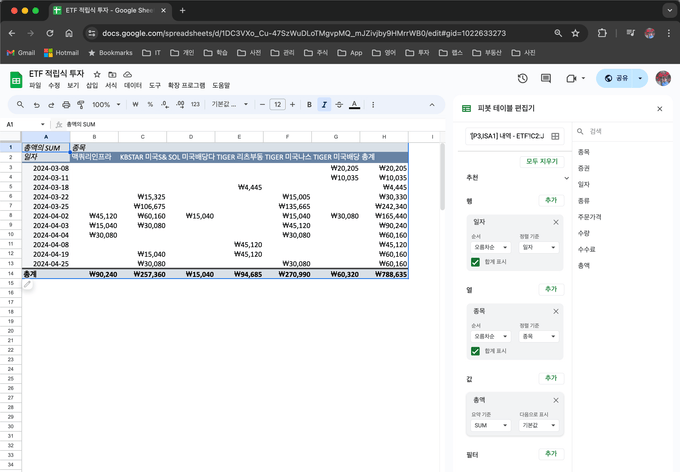Add a filter with 추가
The height and width of the screenshot is (472, 680).
click(x=551, y=453)
